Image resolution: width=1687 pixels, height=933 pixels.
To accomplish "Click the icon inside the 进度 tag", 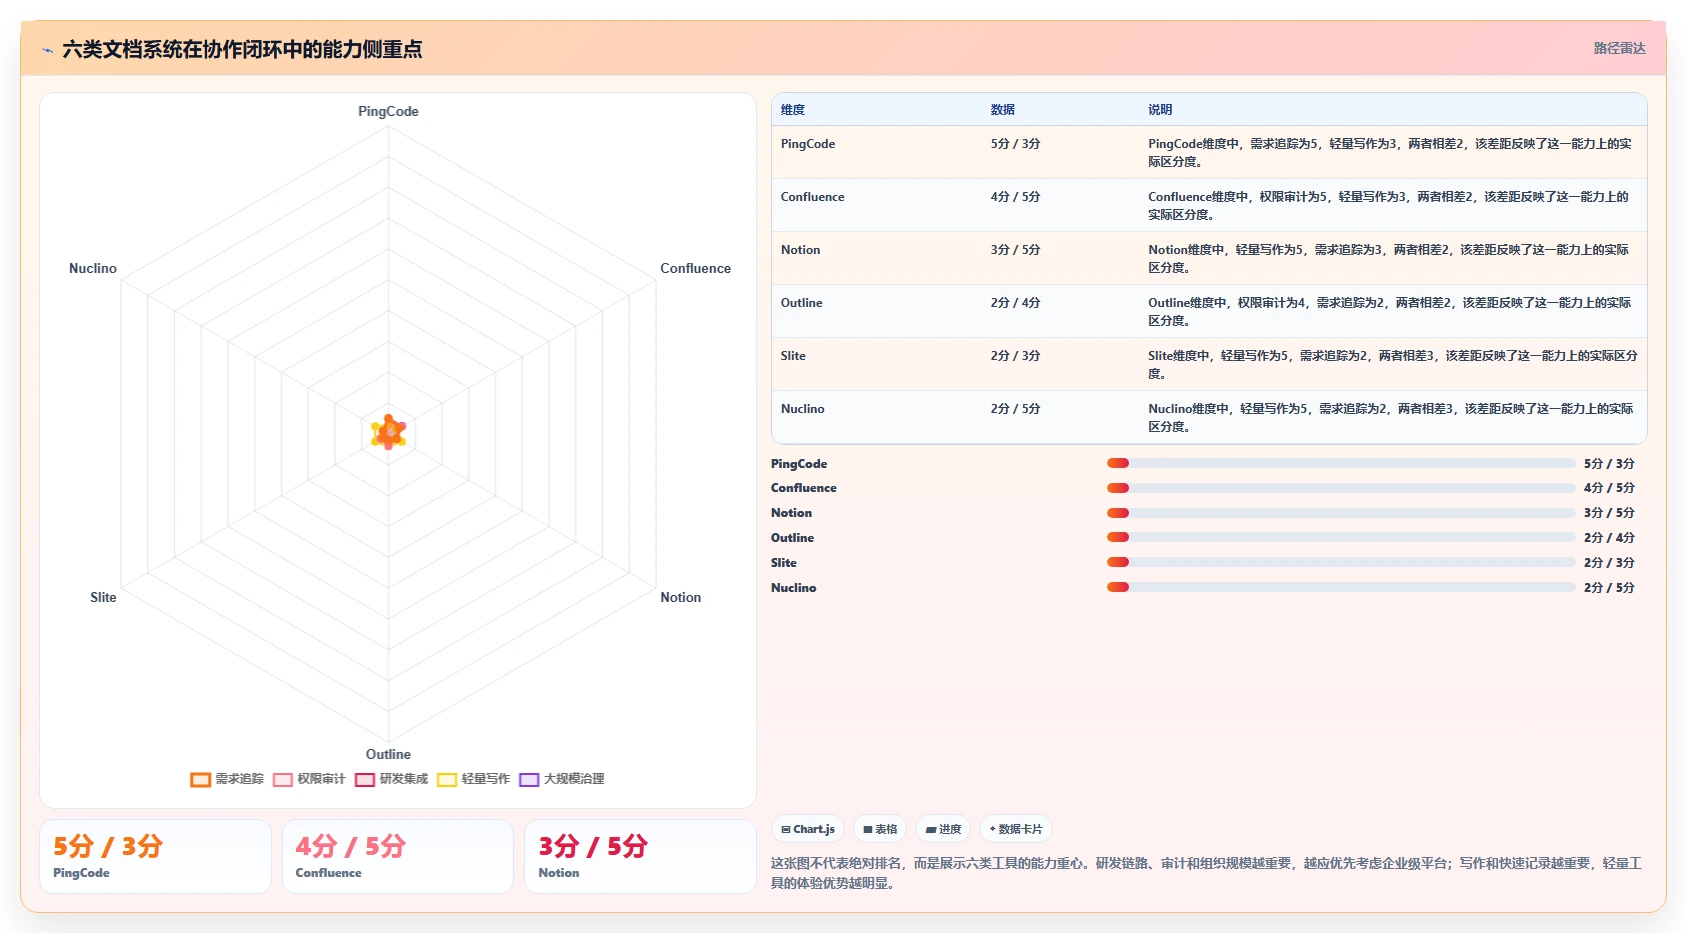I will (931, 829).
